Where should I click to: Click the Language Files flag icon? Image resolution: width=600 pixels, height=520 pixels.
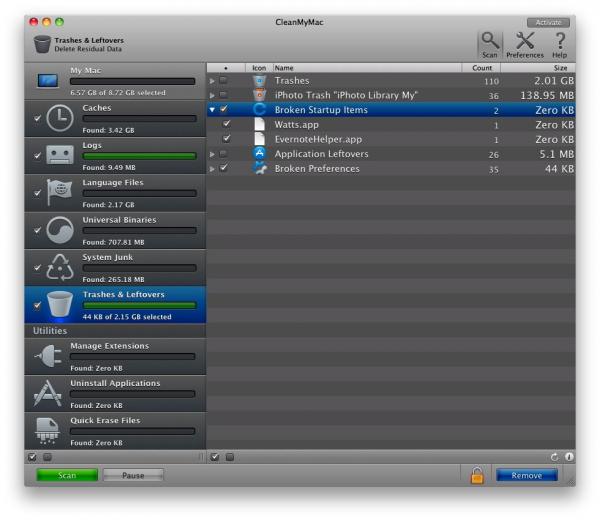(59, 191)
